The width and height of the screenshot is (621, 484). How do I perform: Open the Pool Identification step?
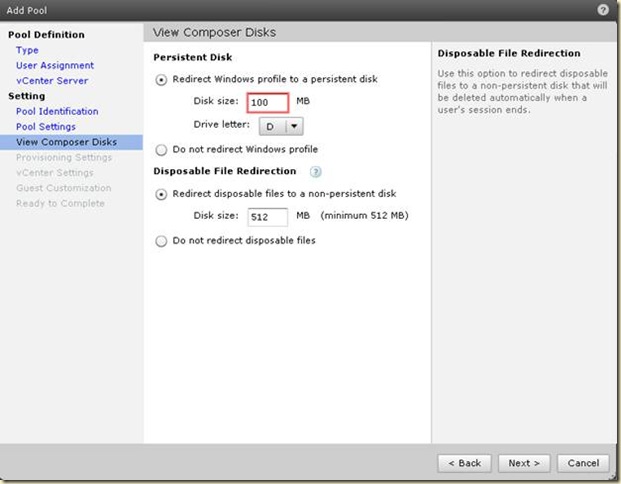pos(57,111)
